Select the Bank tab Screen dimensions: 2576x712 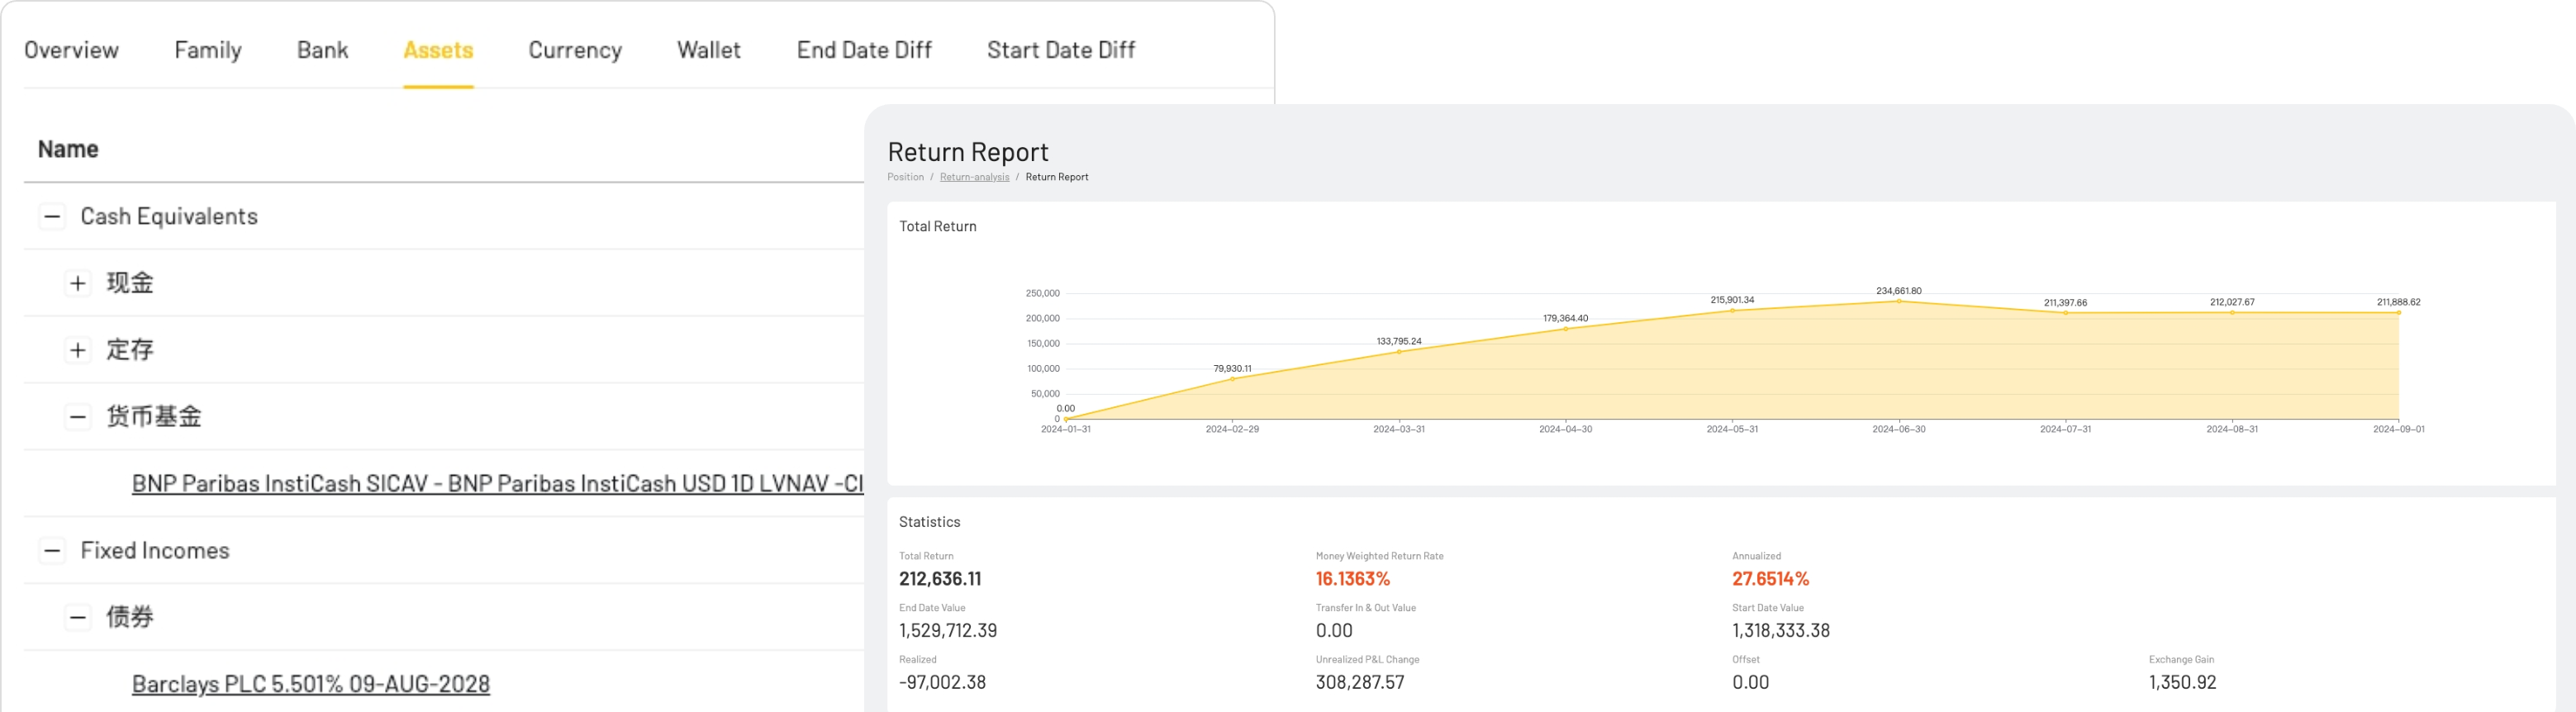click(322, 50)
